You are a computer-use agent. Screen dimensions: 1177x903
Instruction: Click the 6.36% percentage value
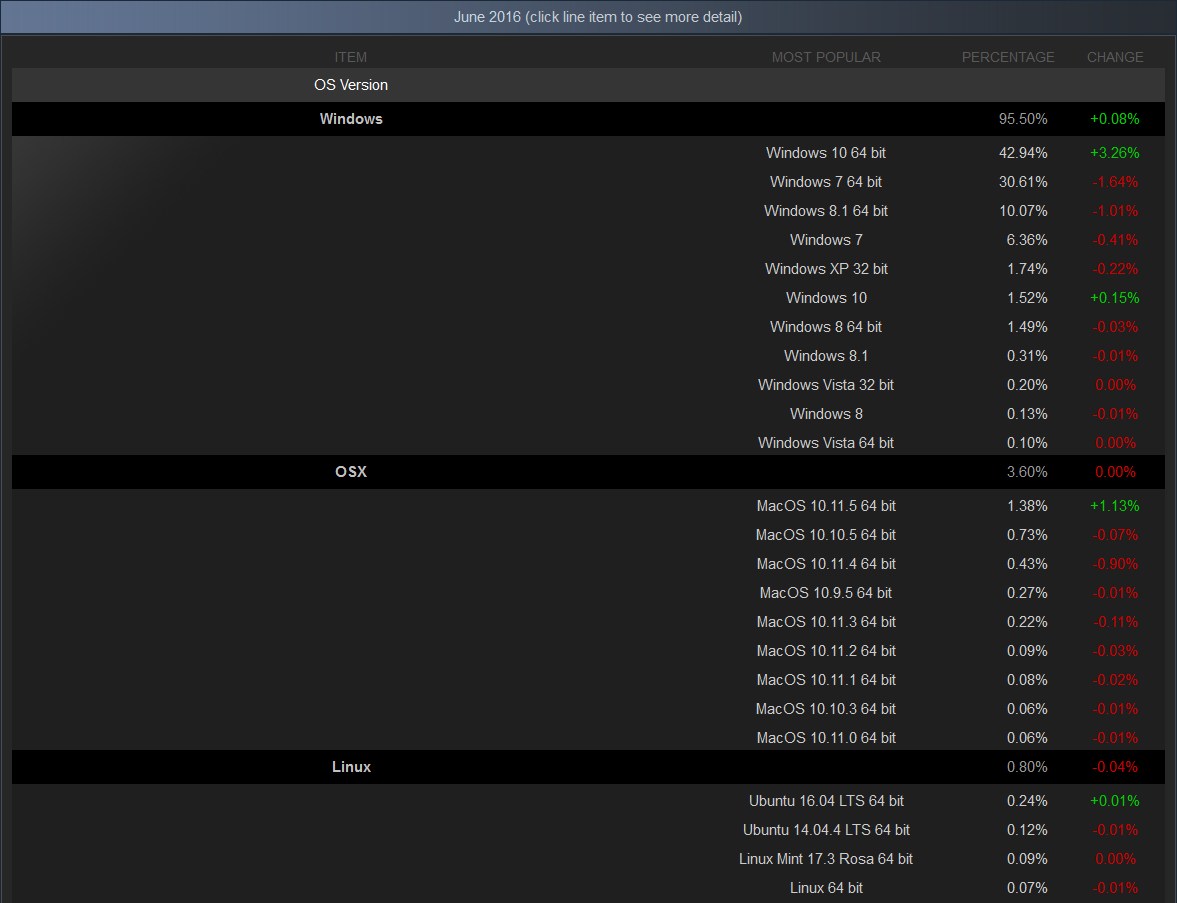pyautogui.click(x=1027, y=239)
